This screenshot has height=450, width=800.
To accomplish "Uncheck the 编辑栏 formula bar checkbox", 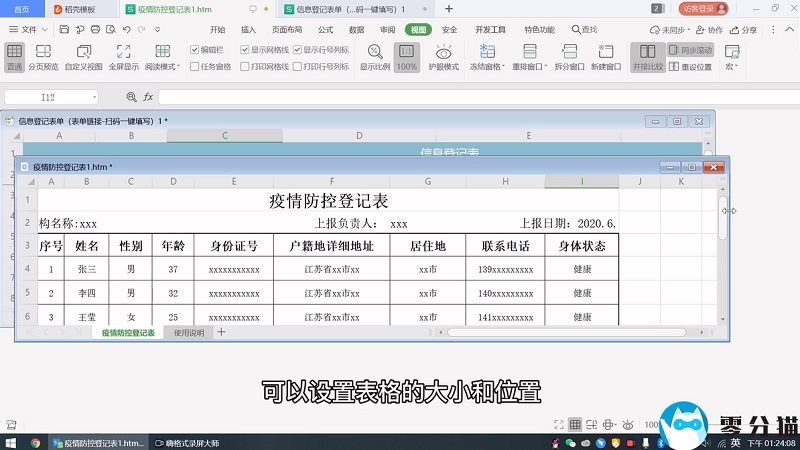I will (195, 49).
